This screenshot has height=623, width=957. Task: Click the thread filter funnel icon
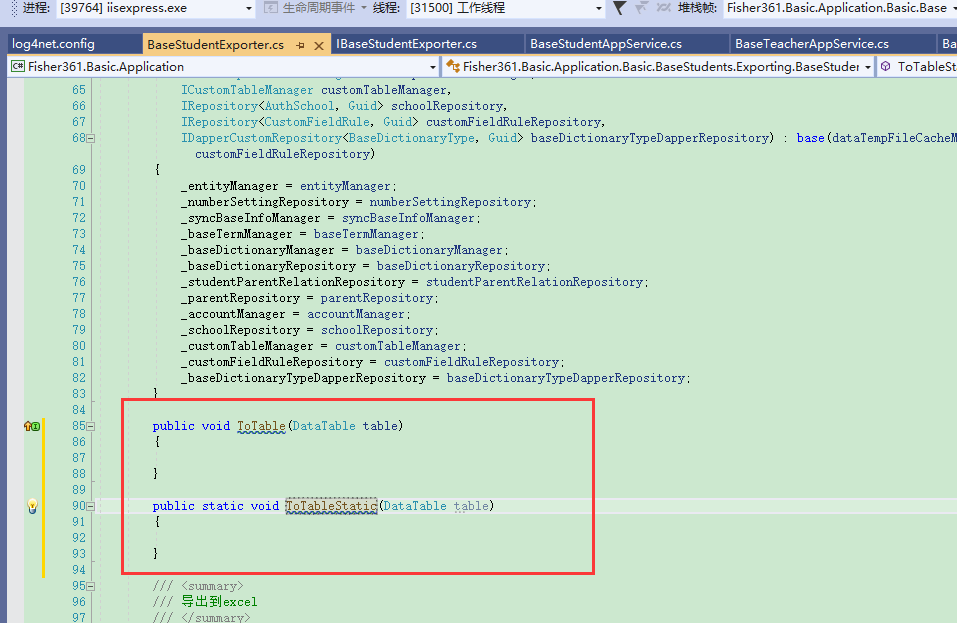point(620,9)
